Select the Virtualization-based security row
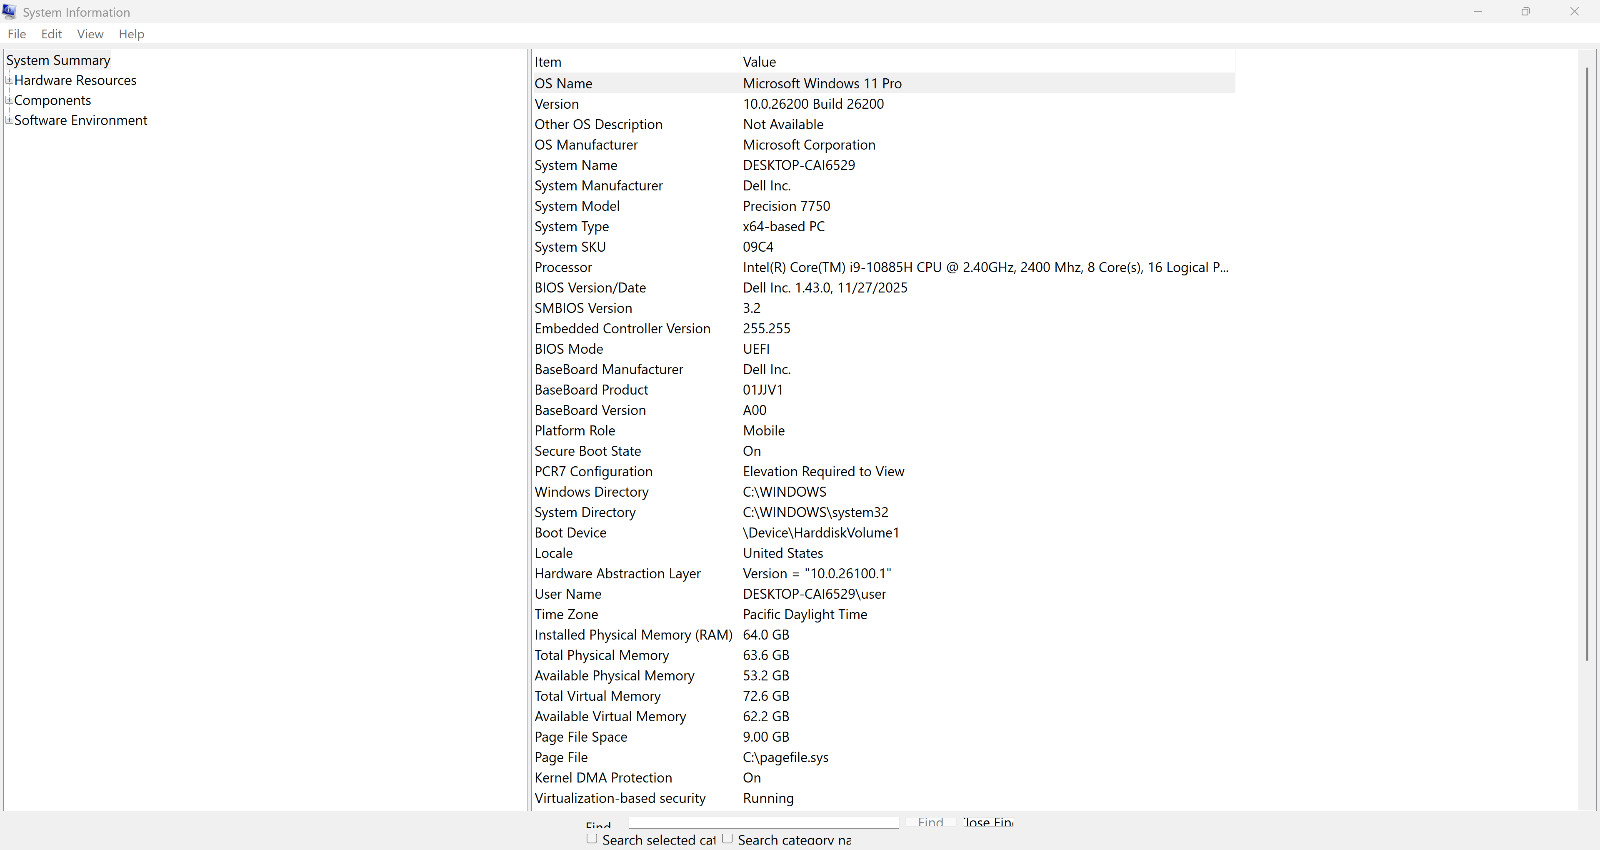The height and width of the screenshot is (850, 1600). click(884, 798)
